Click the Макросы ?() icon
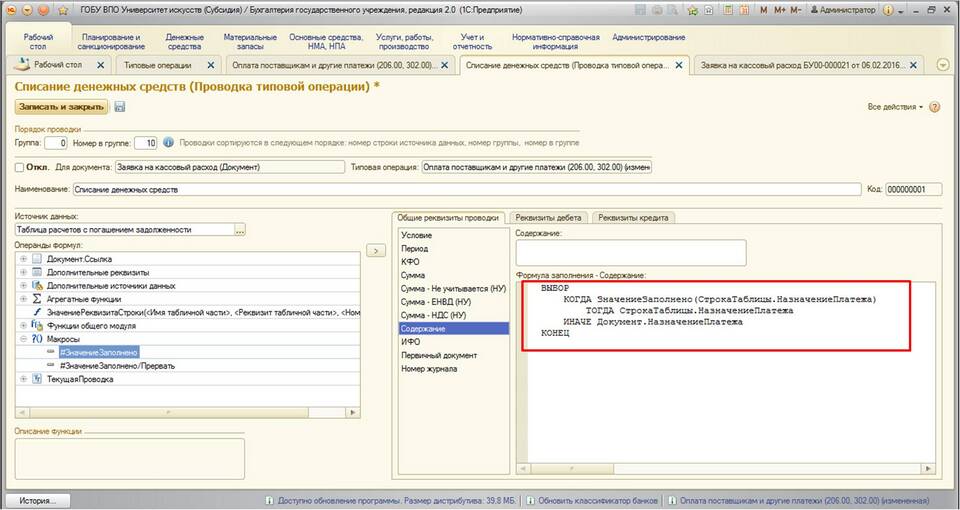Image resolution: width=960 pixels, height=510 pixels. pos(37,339)
